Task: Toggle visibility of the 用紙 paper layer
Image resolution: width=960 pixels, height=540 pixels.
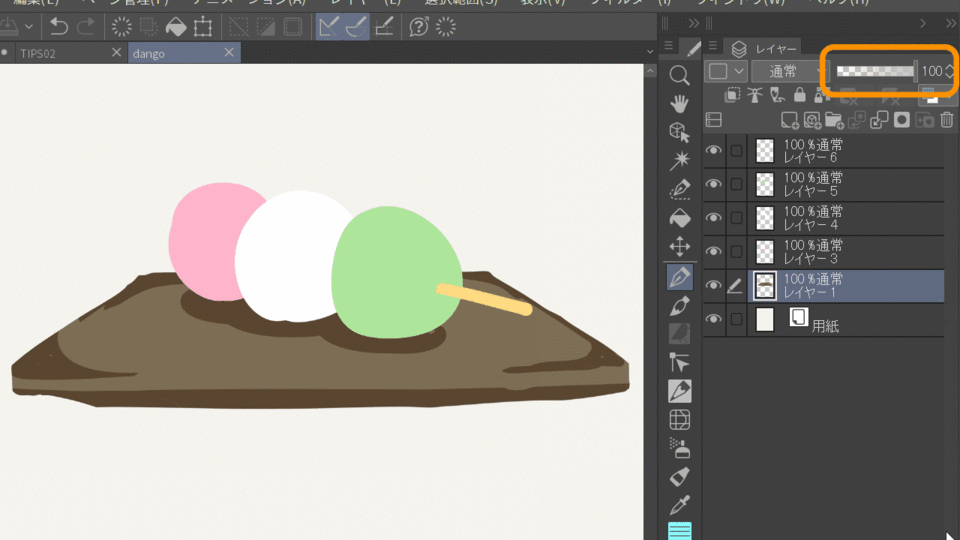Action: click(713, 319)
